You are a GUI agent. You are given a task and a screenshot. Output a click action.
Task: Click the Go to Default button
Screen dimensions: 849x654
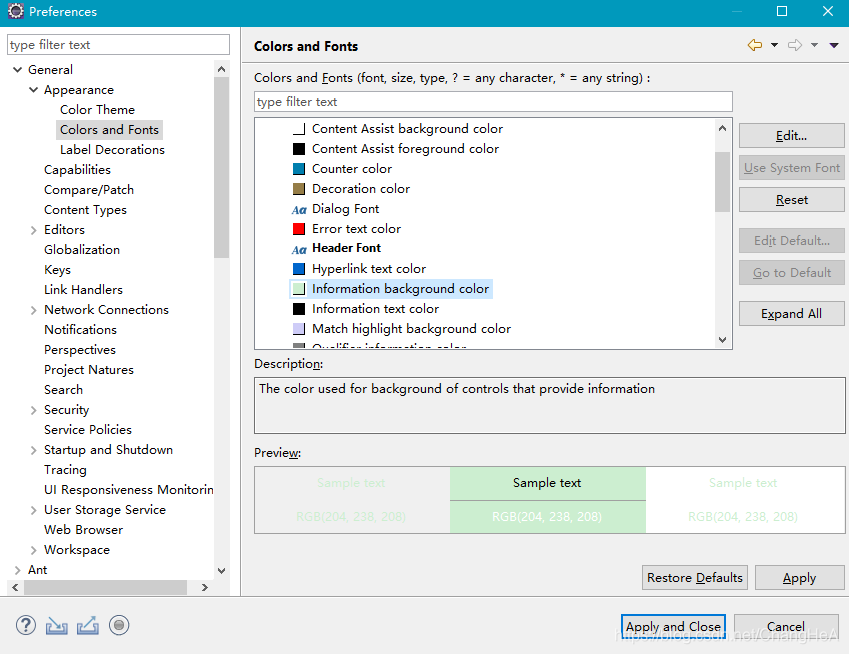792,273
